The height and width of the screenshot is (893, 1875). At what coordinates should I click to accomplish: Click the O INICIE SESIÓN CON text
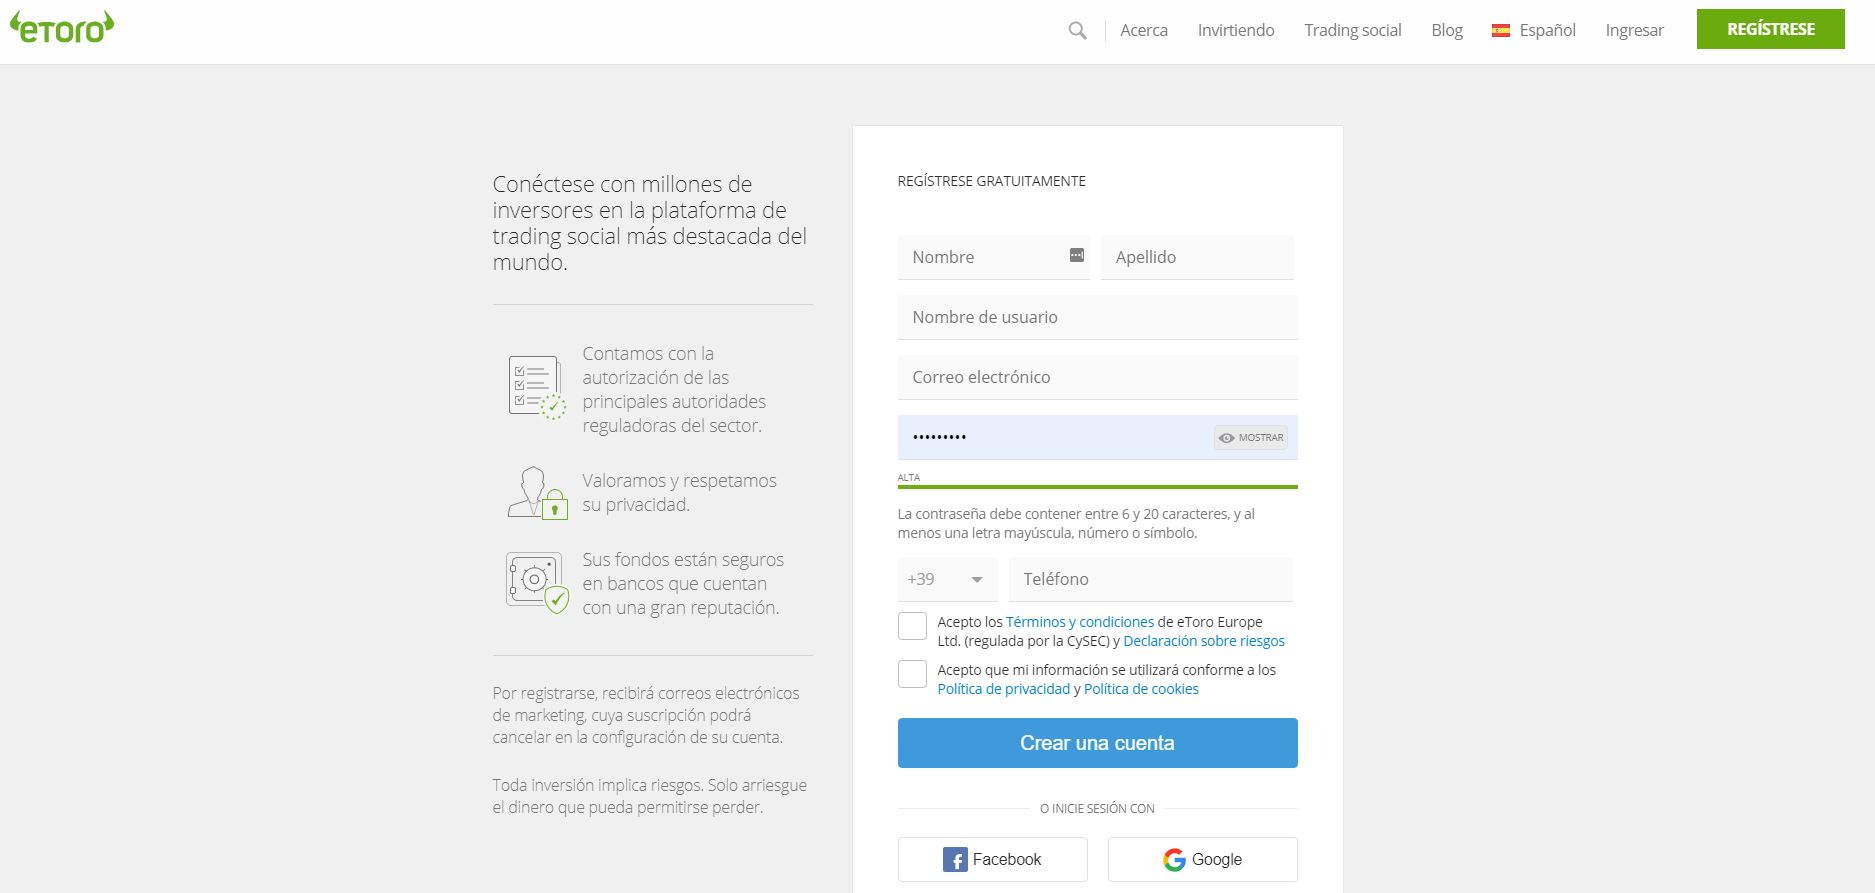(x=1097, y=808)
